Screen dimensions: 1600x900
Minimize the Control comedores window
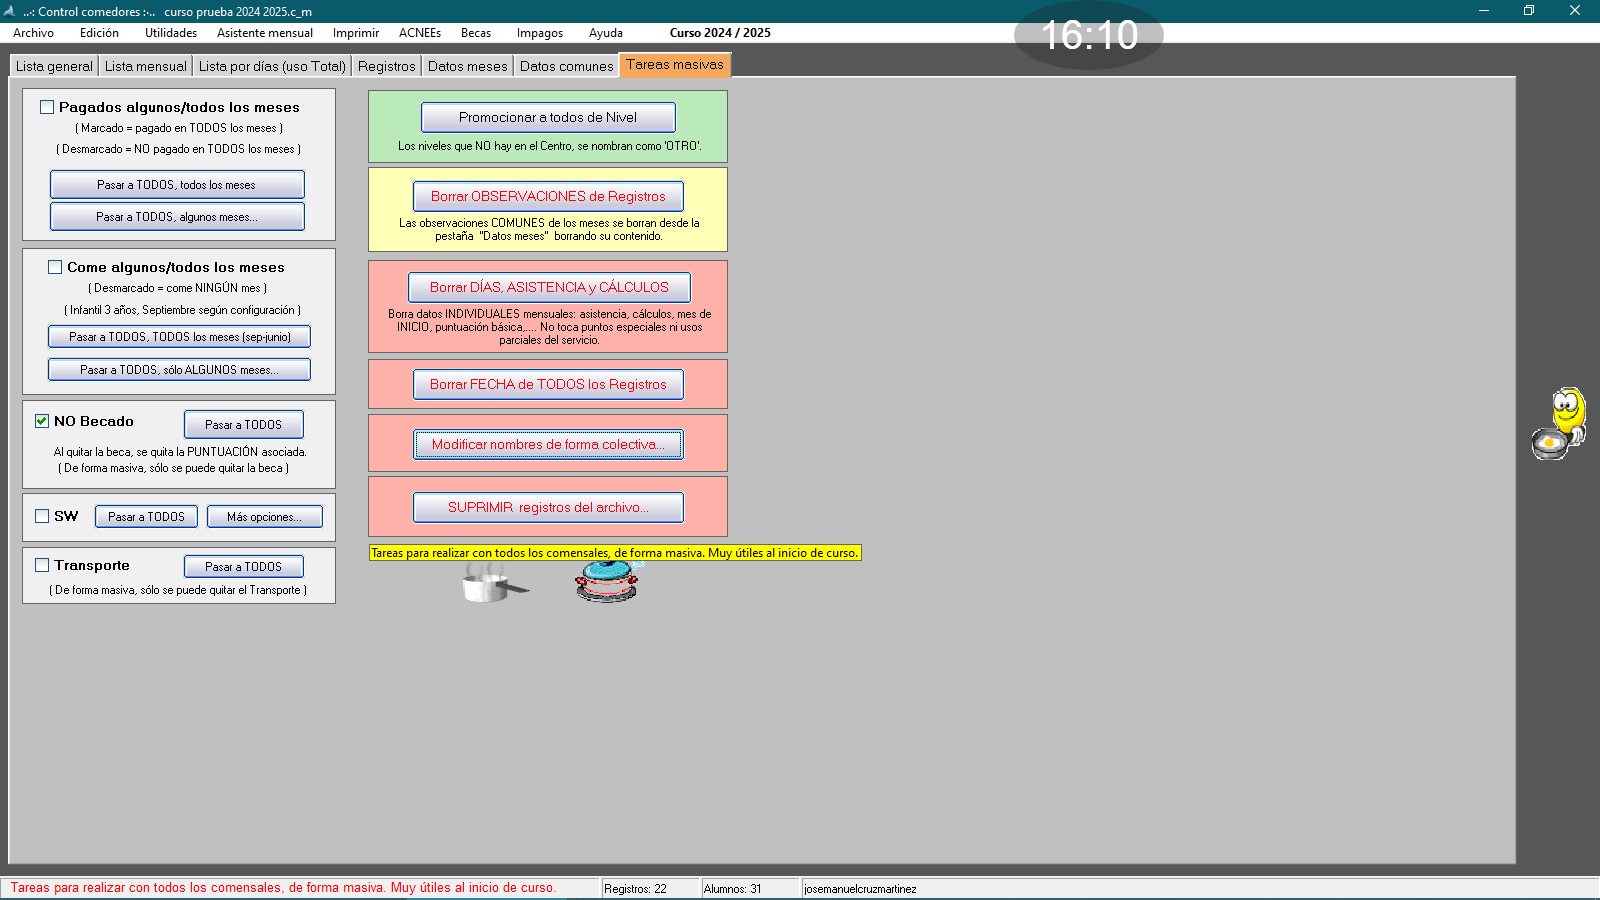pyautogui.click(x=1484, y=11)
